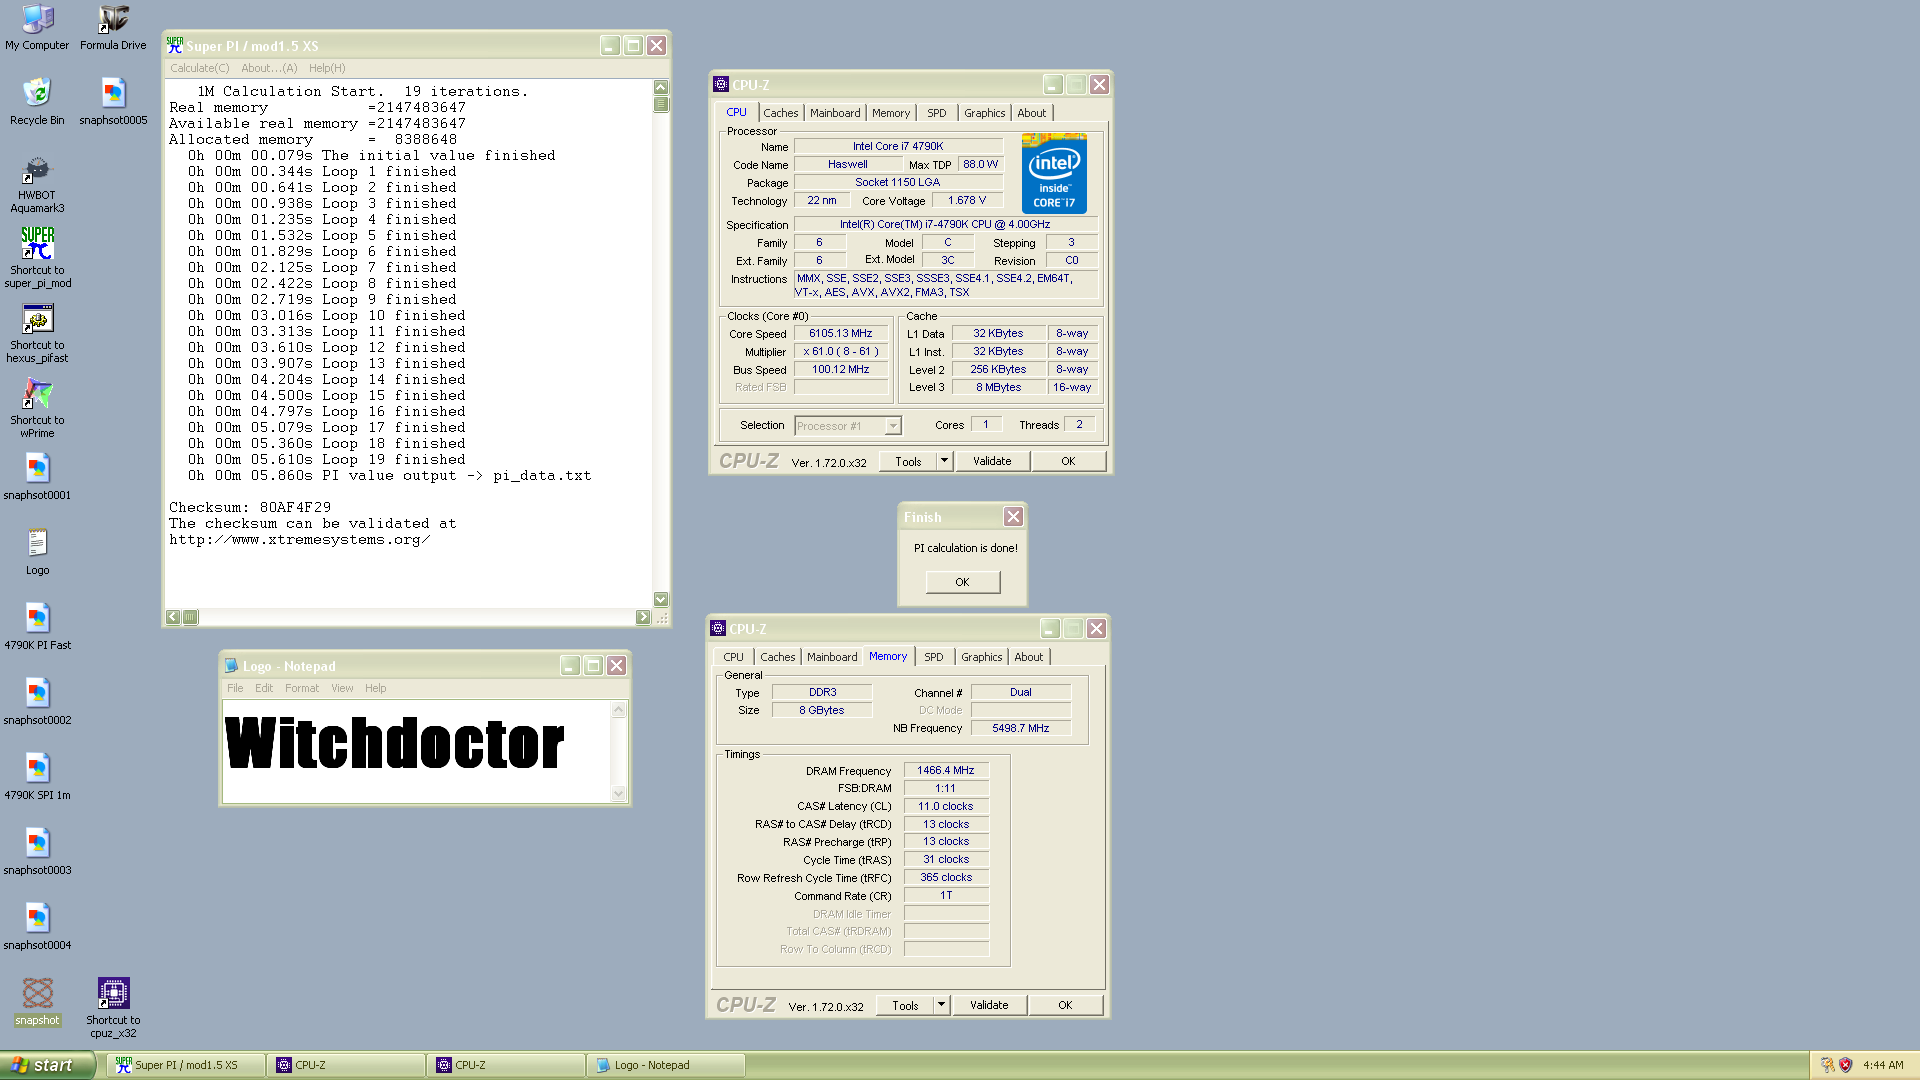1920x1080 pixels.
Task: Switch to Caches tab in upper CPU-Z
Action: tap(781, 113)
